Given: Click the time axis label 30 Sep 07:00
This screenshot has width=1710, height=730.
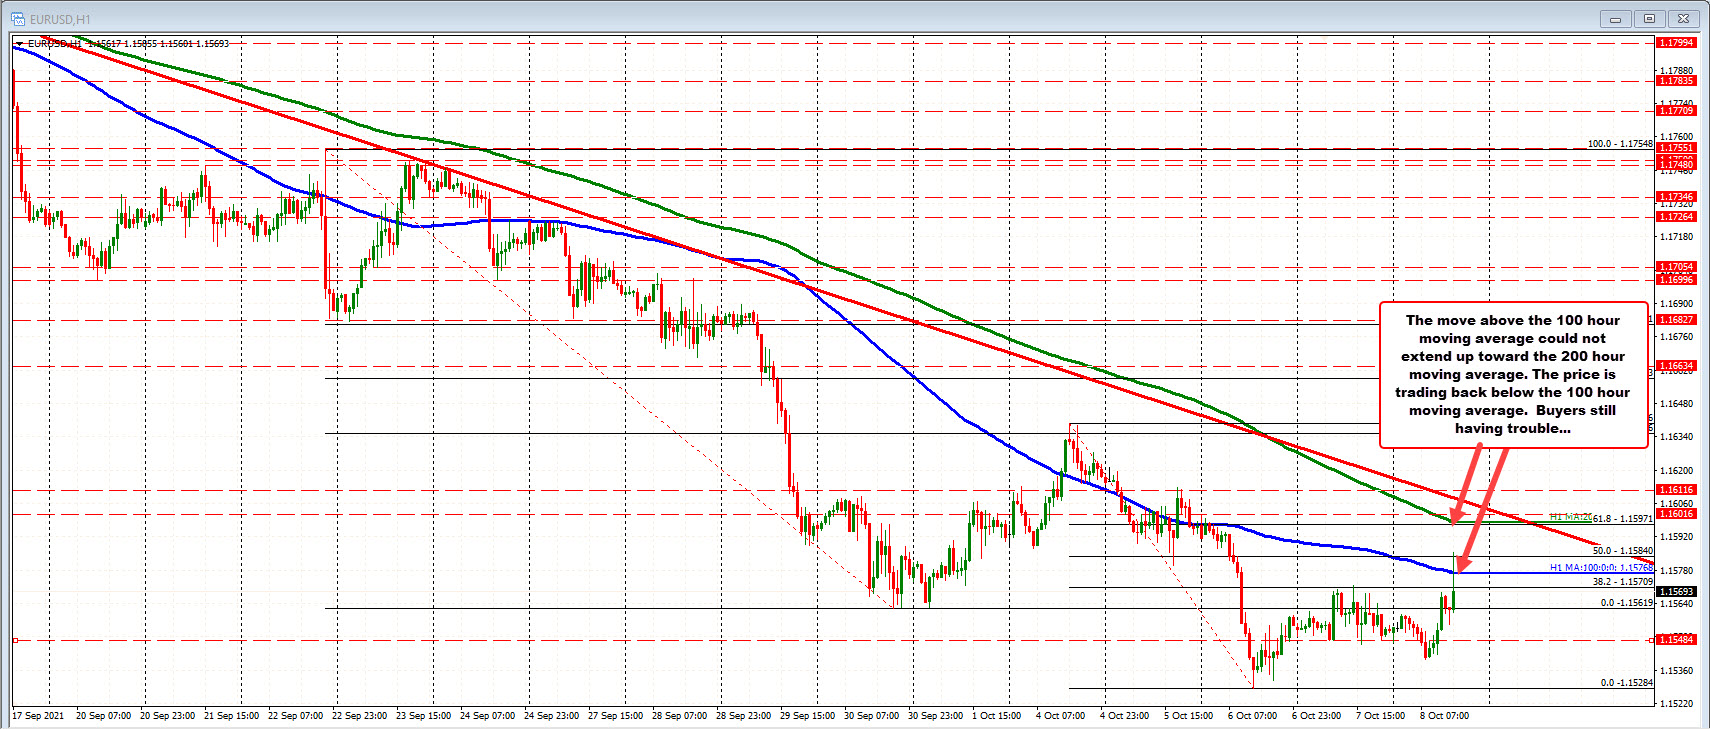Looking at the screenshot, I should pyautogui.click(x=871, y=716).
